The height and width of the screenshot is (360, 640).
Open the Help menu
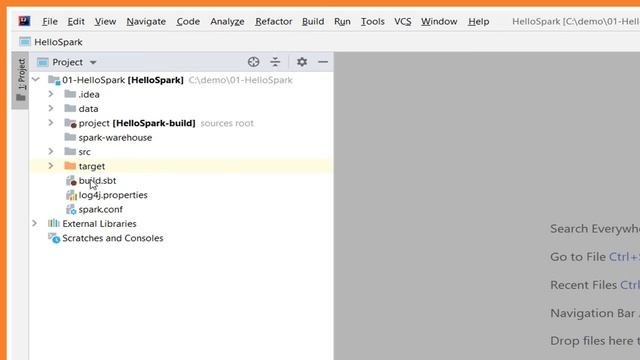pyautogui.click(x=478, y=21)
